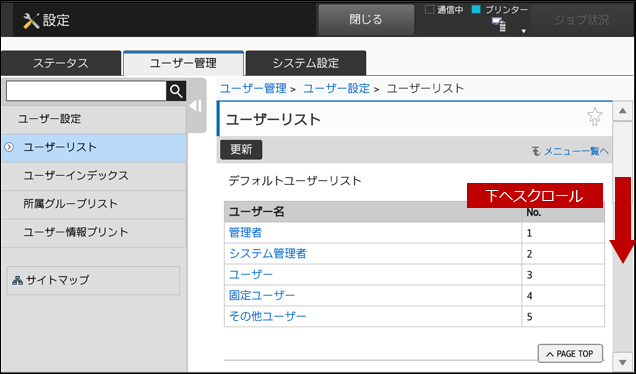The width and height of the screenshot is (636, 374).
Task: Click the サイトマップ icon
Action: (17, 280)
